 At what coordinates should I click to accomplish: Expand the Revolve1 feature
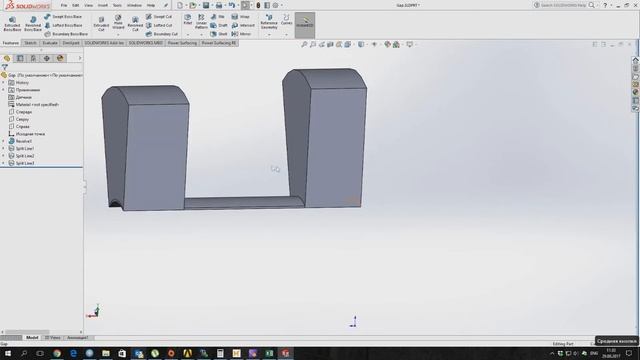click(4, 141)
